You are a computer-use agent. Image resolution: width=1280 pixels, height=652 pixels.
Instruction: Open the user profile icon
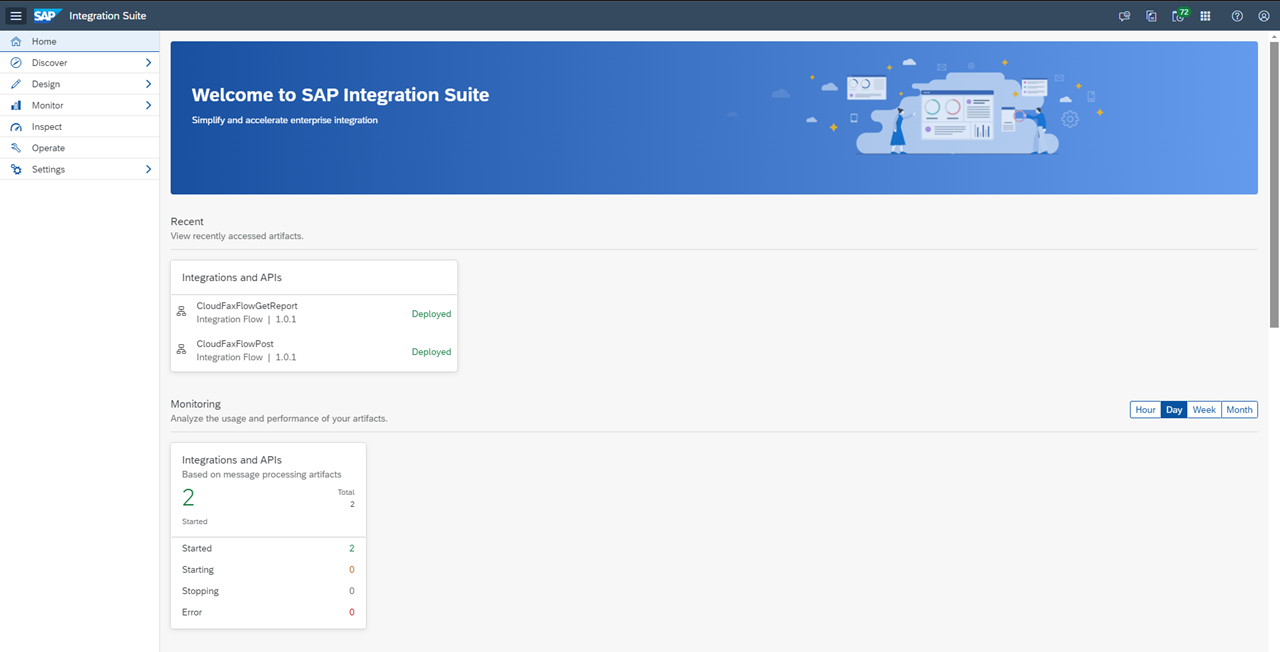click(x=1263, y=16)
